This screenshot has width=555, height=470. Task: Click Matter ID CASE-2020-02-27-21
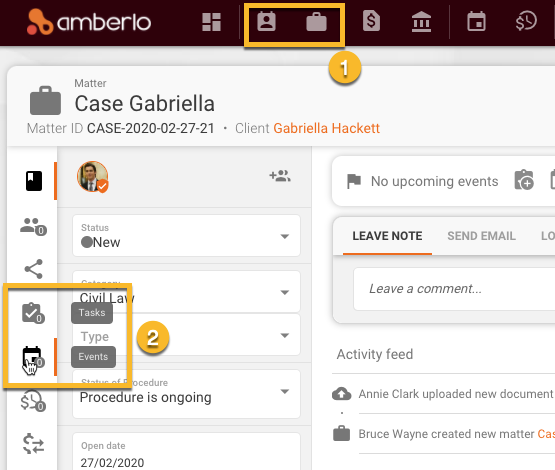(x=121, y=128)
